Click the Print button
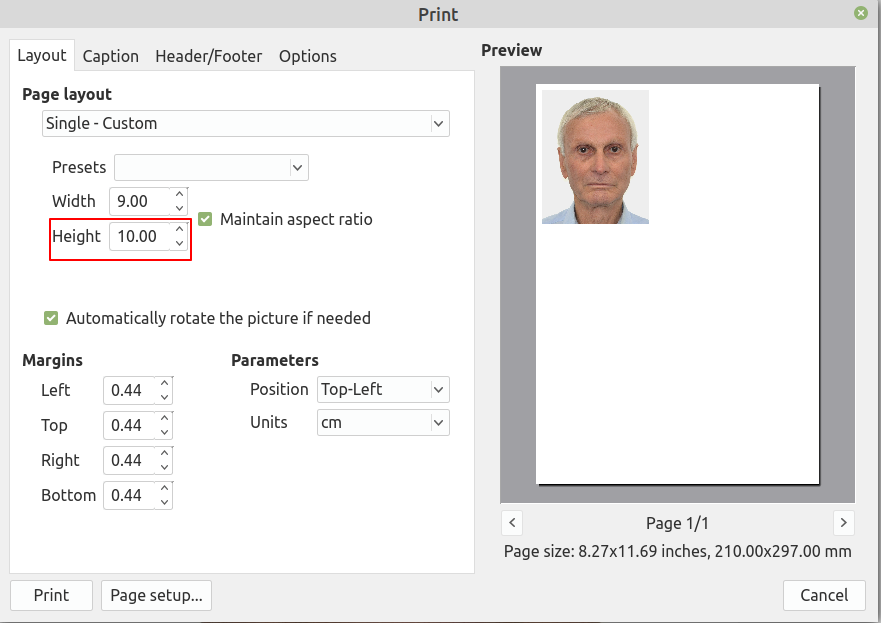Image resolution: width=881 pixels, height=623 pixels. 51,595
